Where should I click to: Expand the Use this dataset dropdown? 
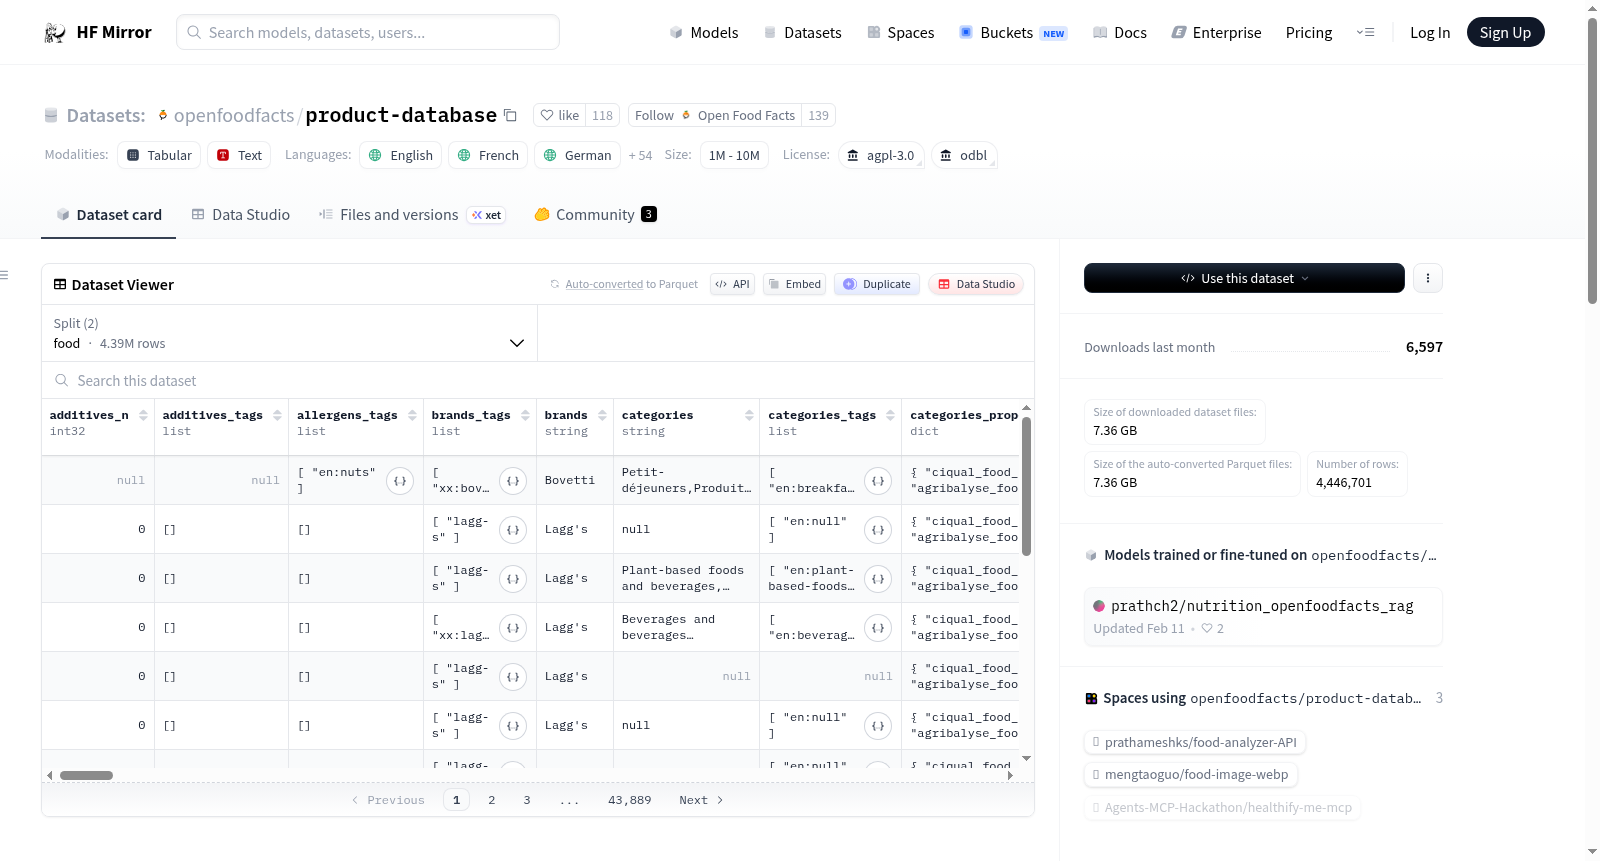[1244, 278]
